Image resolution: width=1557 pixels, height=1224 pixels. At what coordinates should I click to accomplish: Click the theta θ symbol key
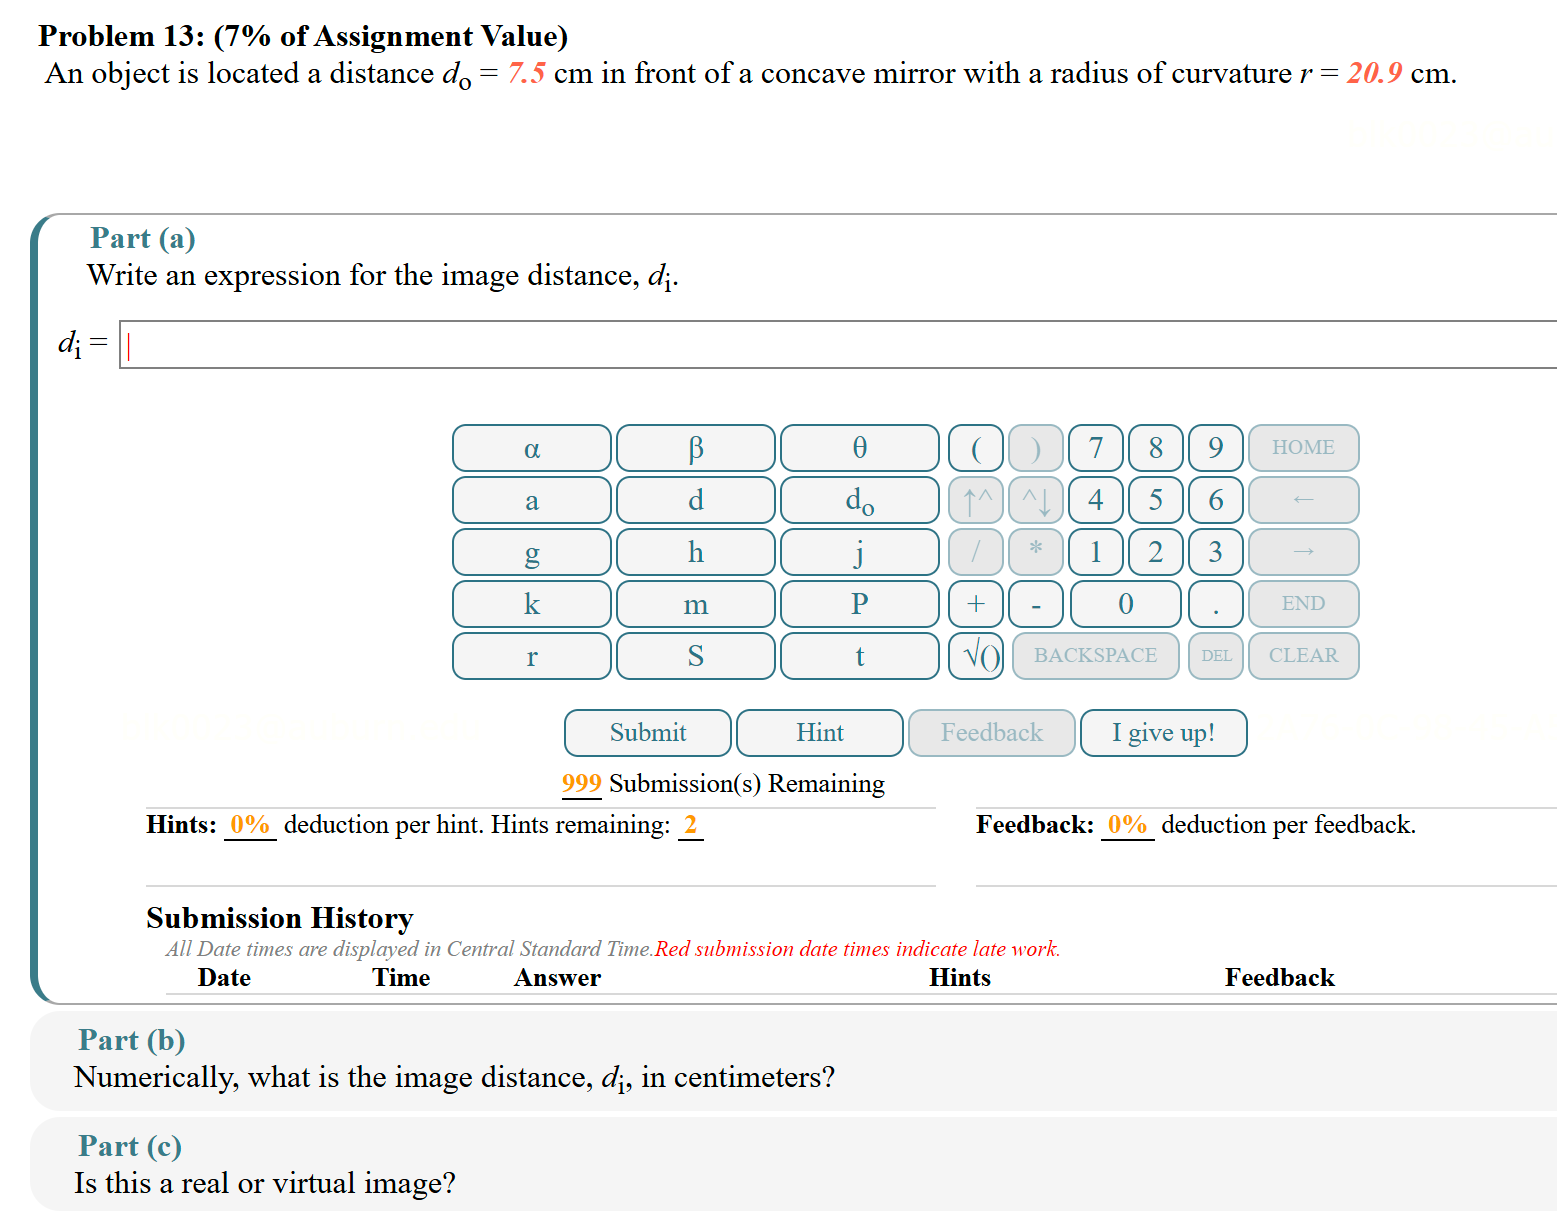click(858, 447)
